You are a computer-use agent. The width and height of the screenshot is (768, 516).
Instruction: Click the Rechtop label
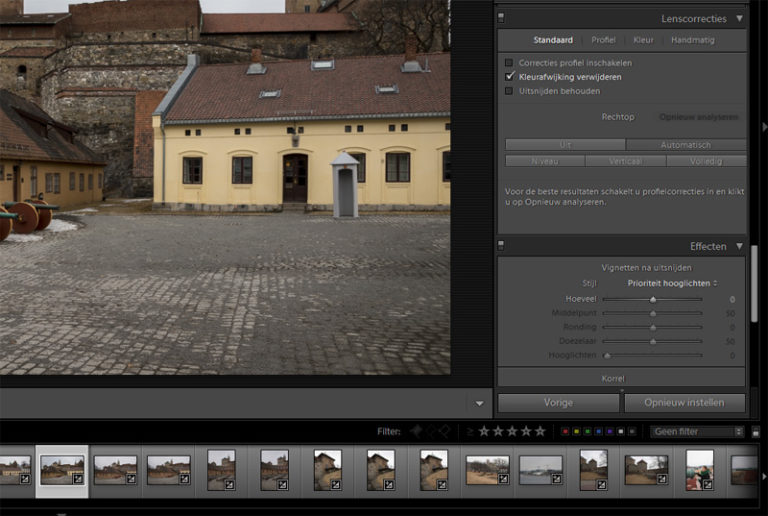pos(618,117)
